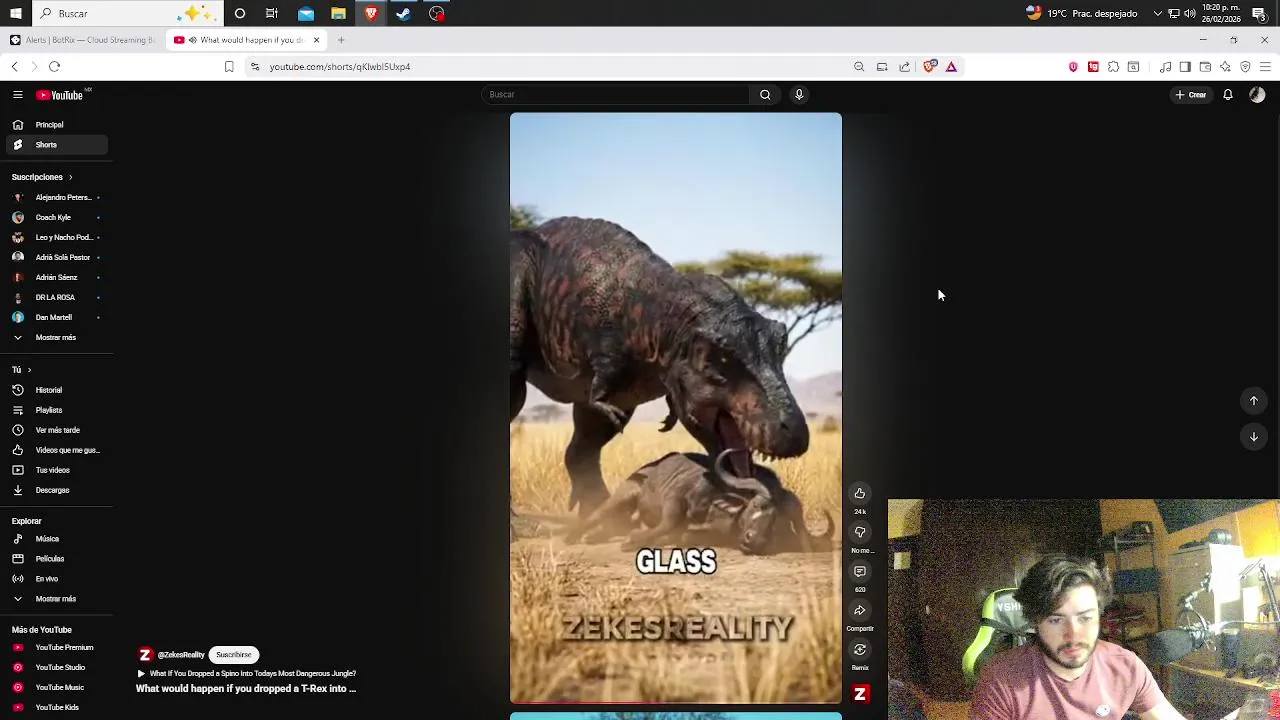Open the Short's comments panel
Screen dimensions: 1280x720
(859, 571)
